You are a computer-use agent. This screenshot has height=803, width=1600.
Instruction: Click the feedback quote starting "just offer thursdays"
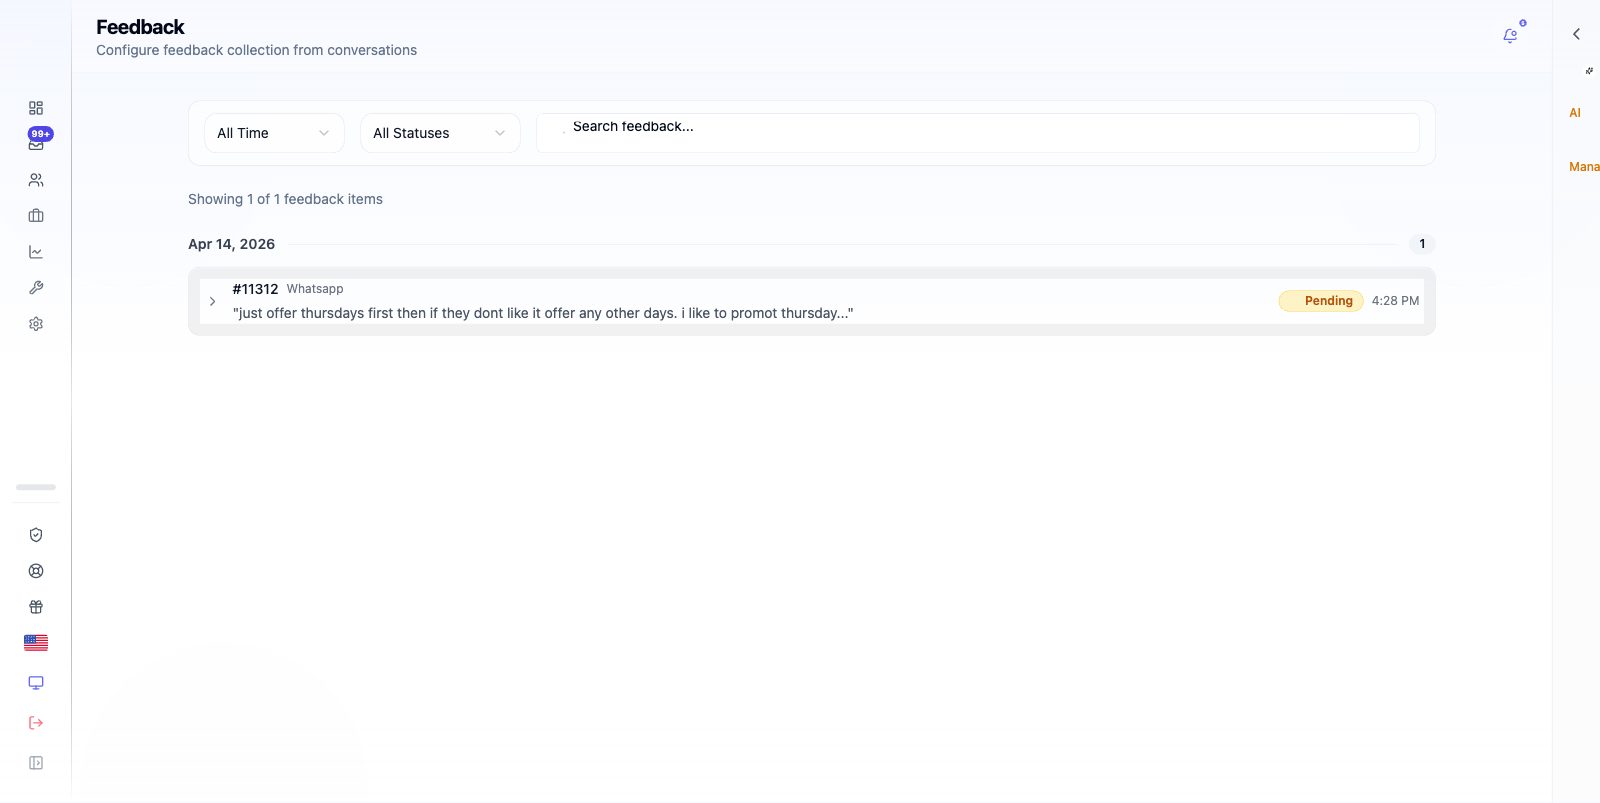pos(543,313)
